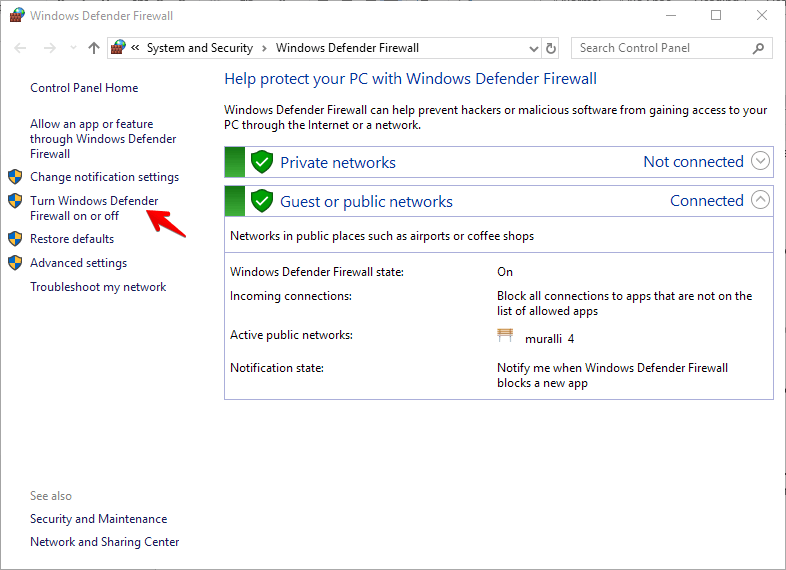Click the shield icon beside Advanced settings
Image resolution: width=786 pixels, height=570 pixels.
point(15,262)
